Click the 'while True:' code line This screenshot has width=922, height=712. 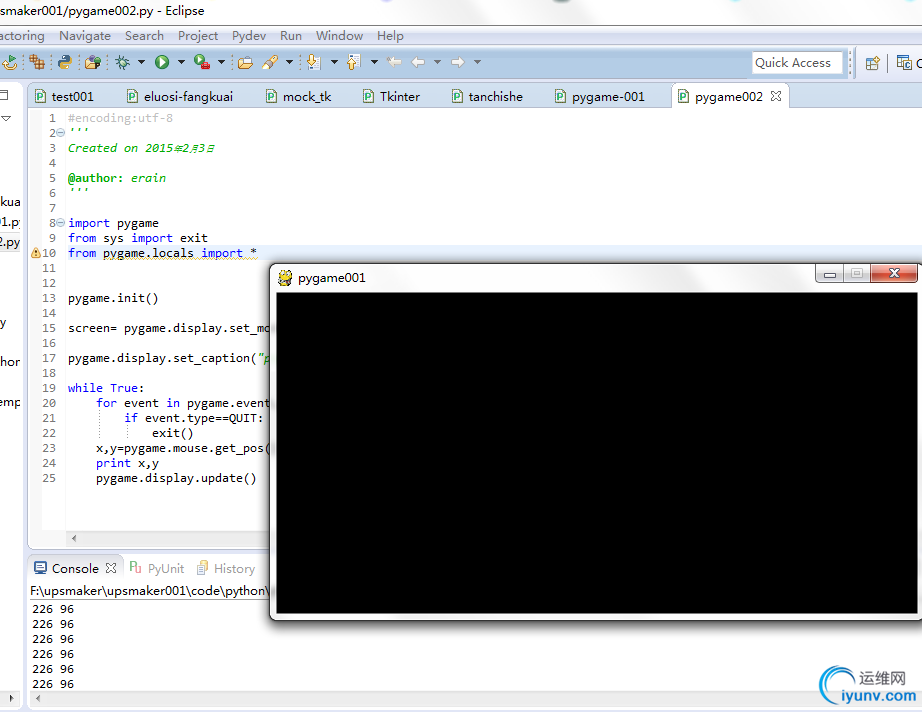(106, 388)
